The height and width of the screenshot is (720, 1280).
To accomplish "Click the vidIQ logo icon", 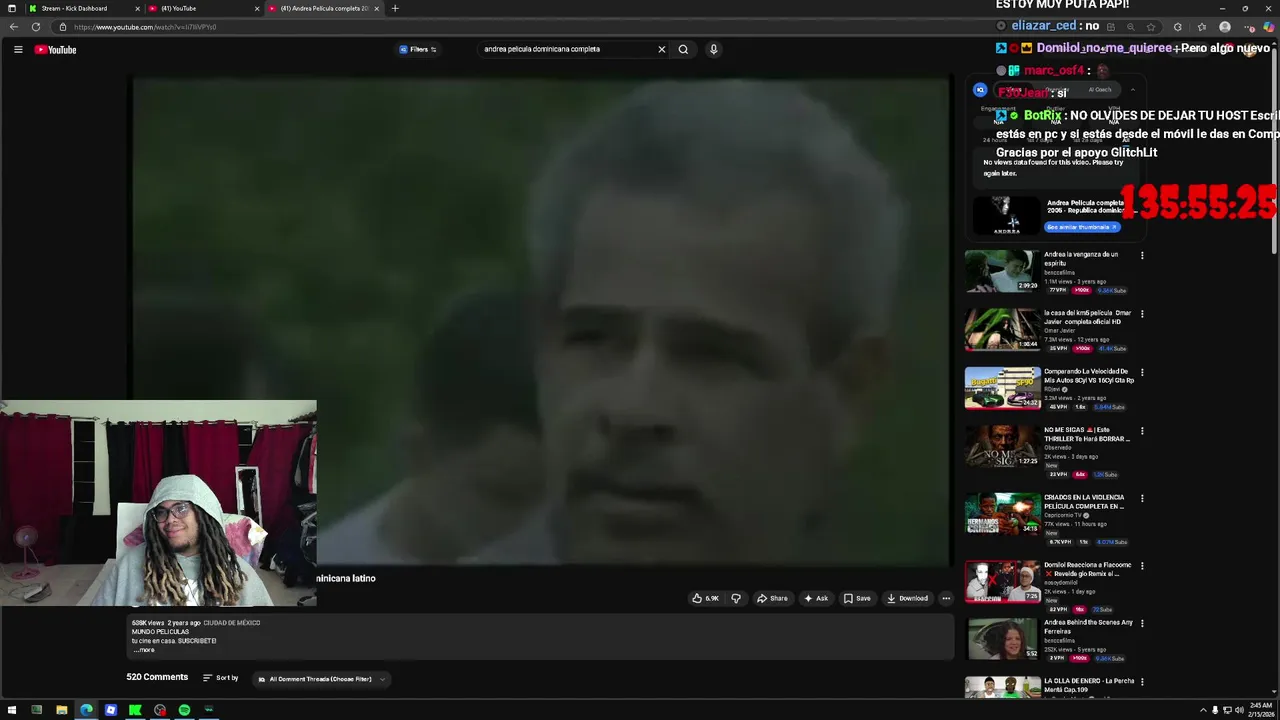I will (980, 90).
